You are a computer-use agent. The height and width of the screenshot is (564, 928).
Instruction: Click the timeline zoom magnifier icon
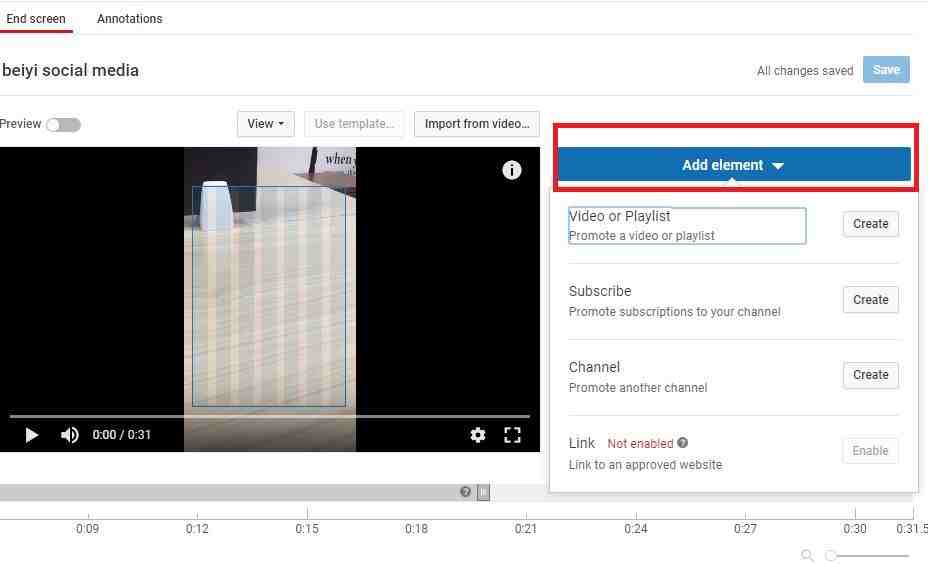coord(807,555)
